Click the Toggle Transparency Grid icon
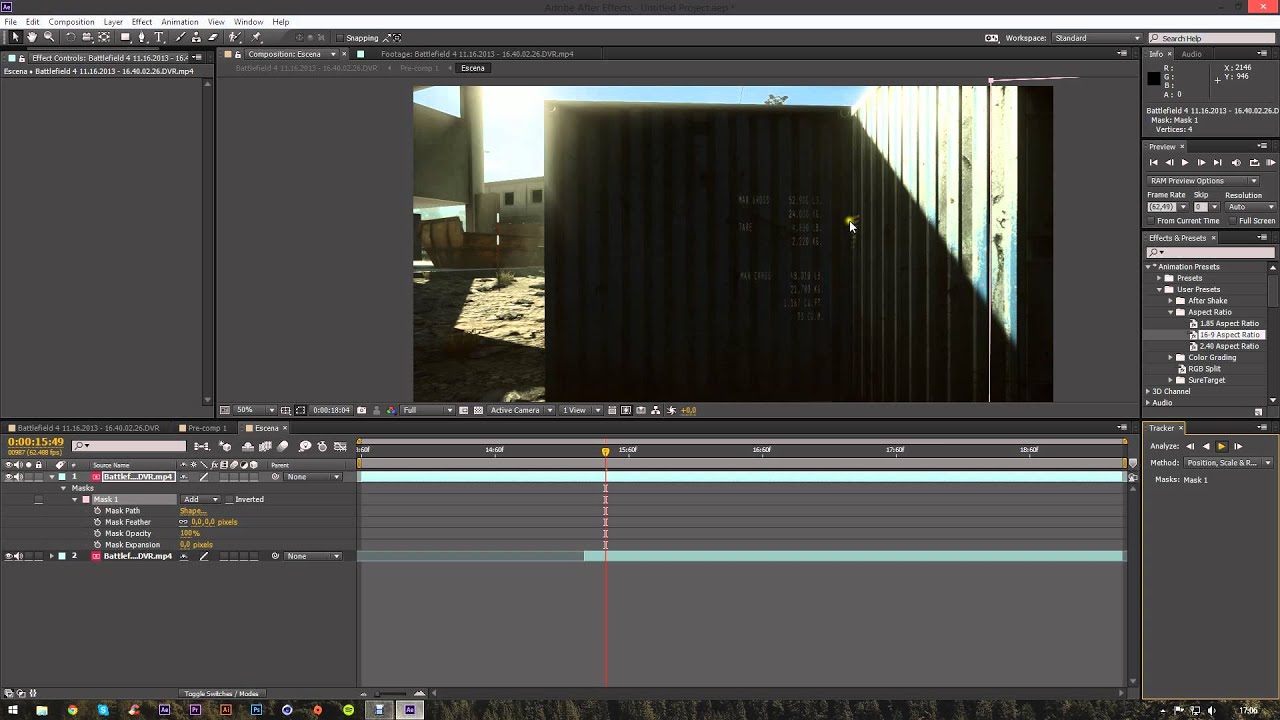 480,410
